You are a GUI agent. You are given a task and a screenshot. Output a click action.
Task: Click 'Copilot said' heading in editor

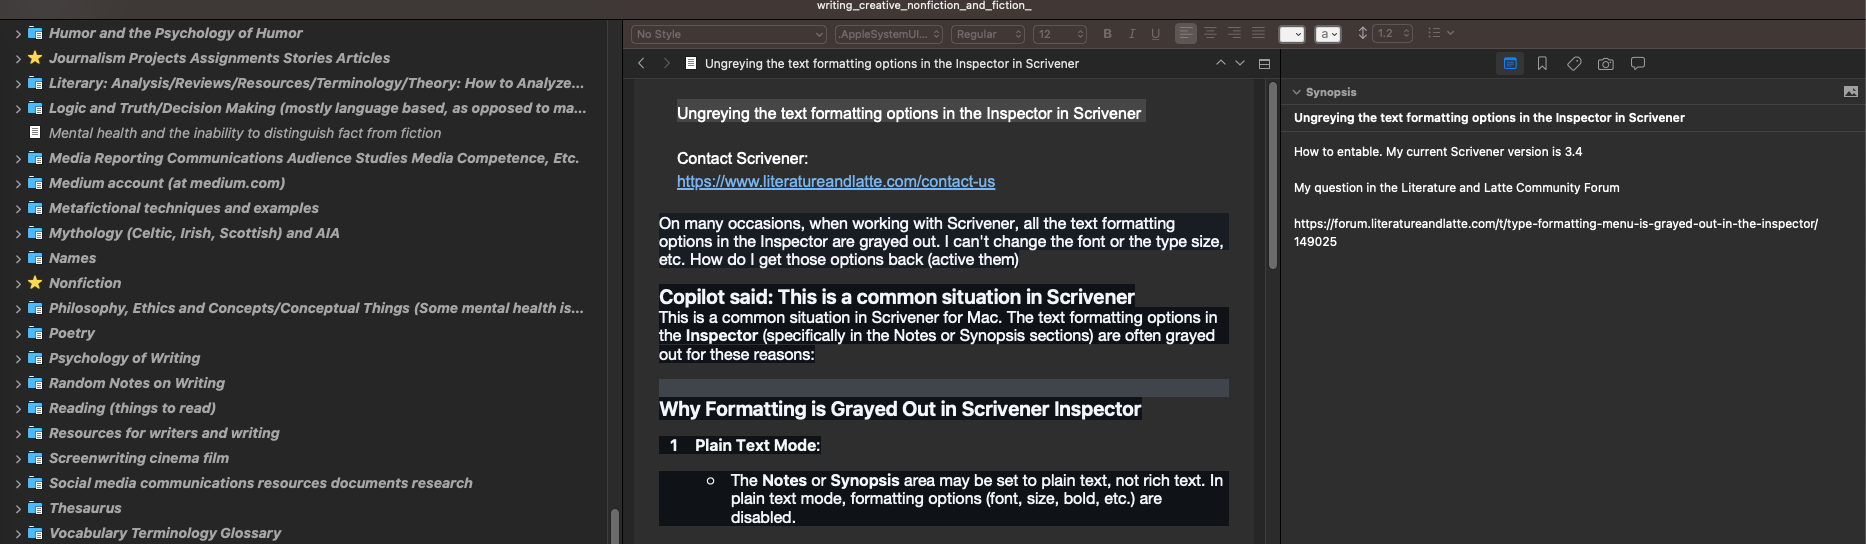click(897, 297)
